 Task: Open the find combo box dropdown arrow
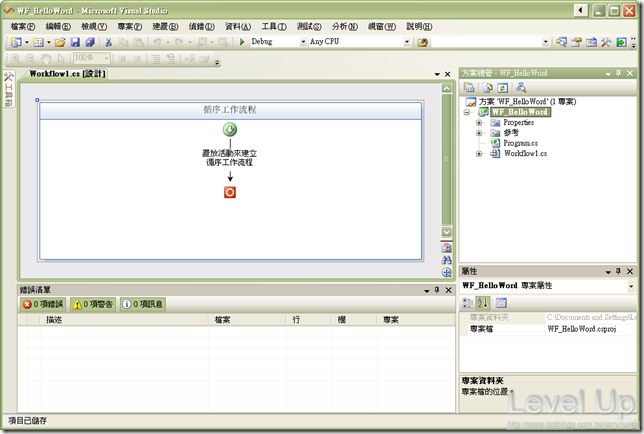pyautogui.click(x=545, y=42)
